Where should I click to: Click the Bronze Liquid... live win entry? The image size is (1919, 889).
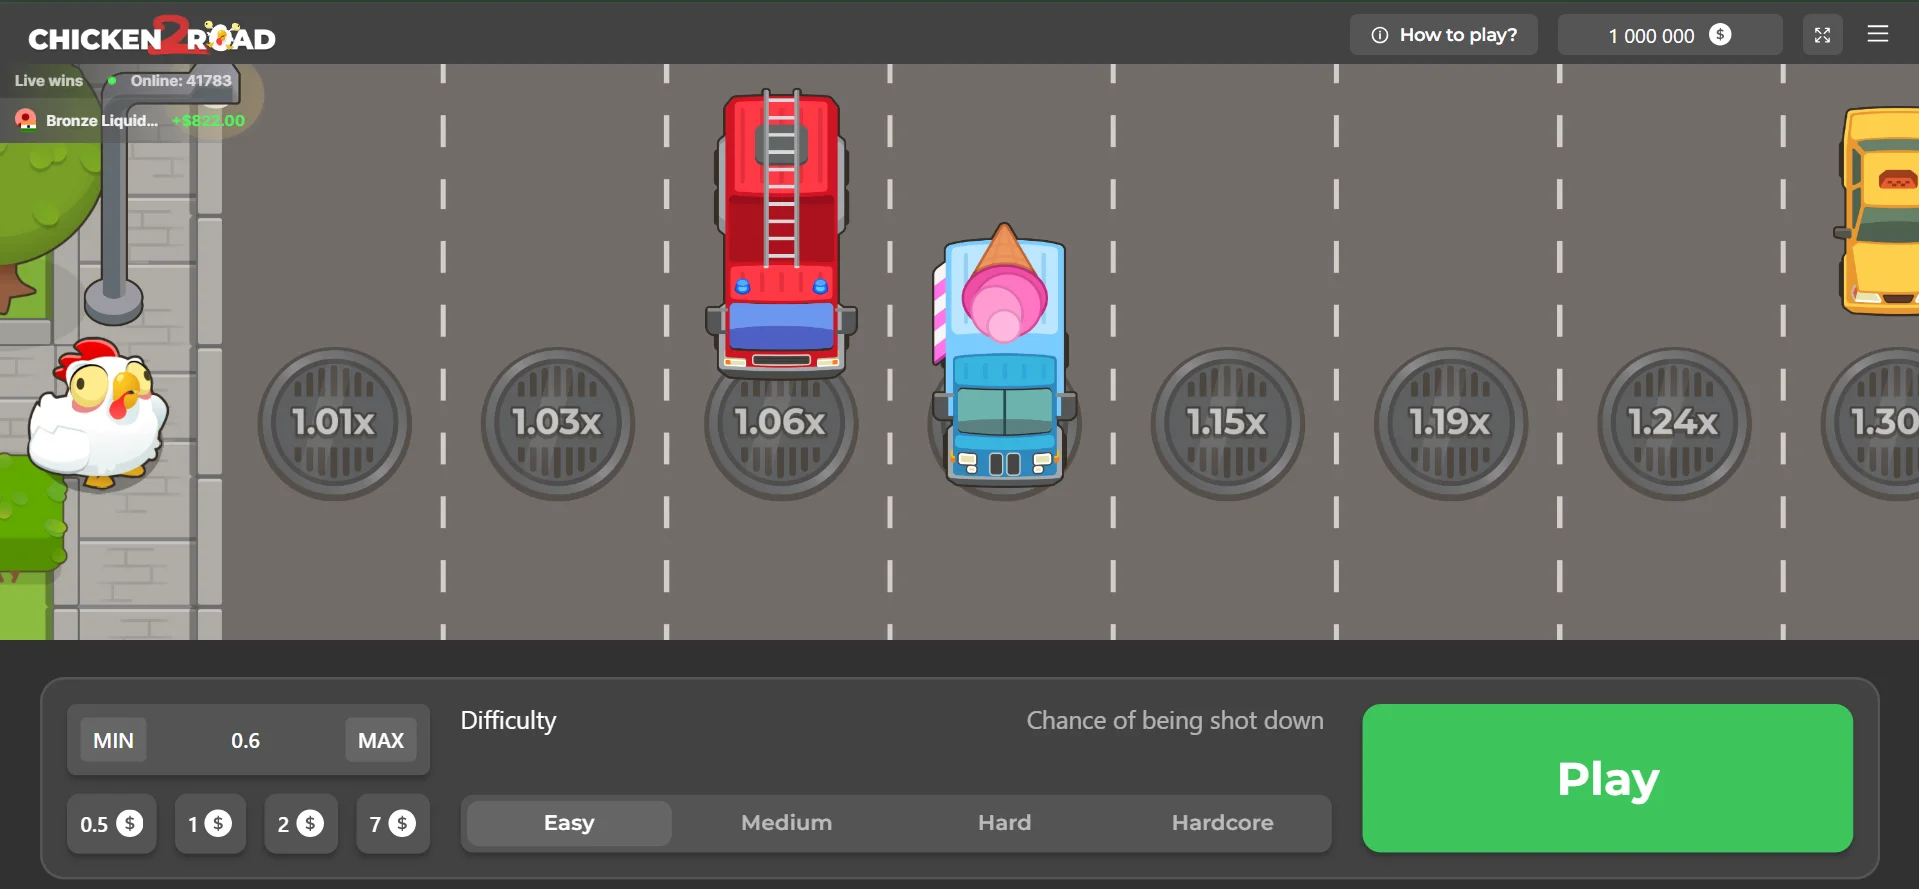click(130, 120)
